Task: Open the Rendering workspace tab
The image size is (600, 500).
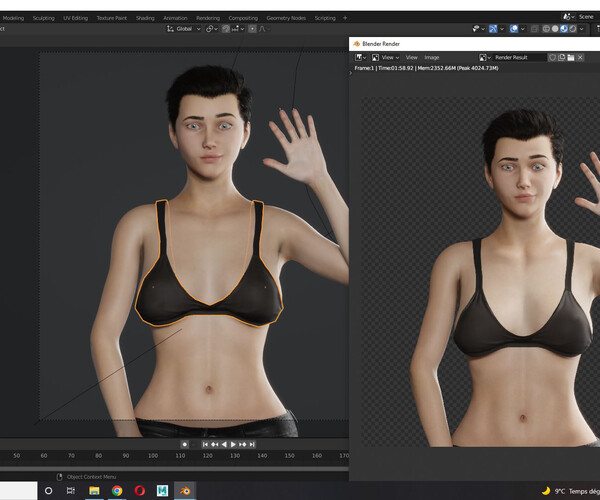Action: (x=208, y=18)
